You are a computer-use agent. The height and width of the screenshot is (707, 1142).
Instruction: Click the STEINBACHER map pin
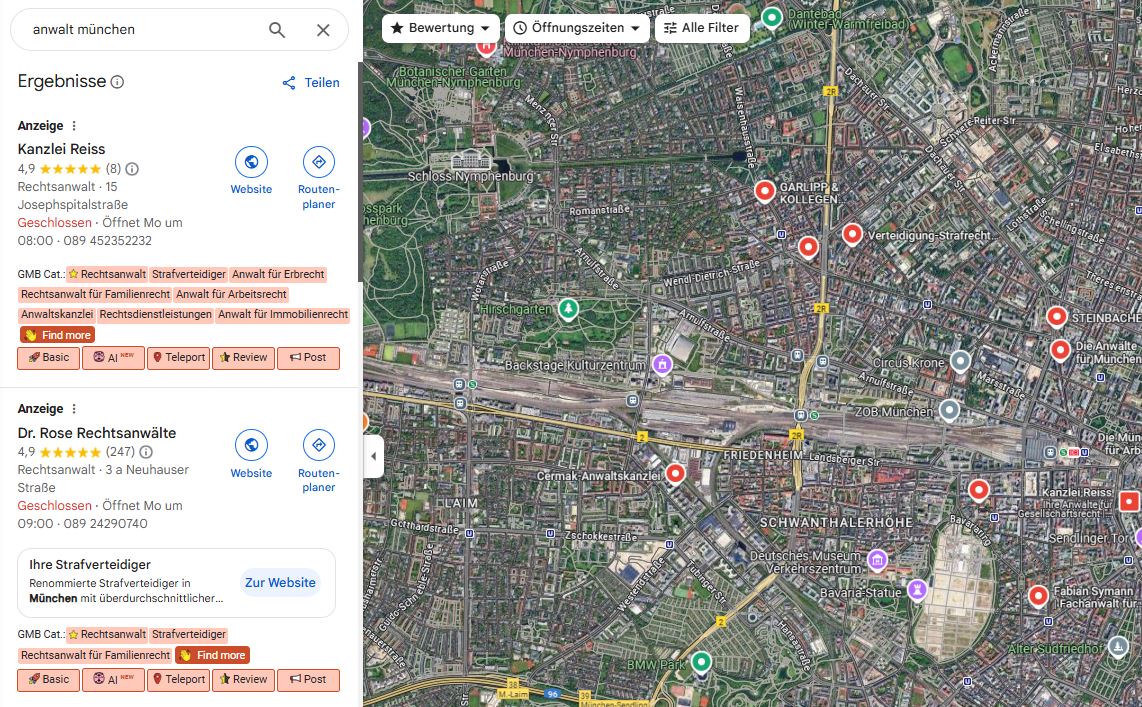(1056, 316)
